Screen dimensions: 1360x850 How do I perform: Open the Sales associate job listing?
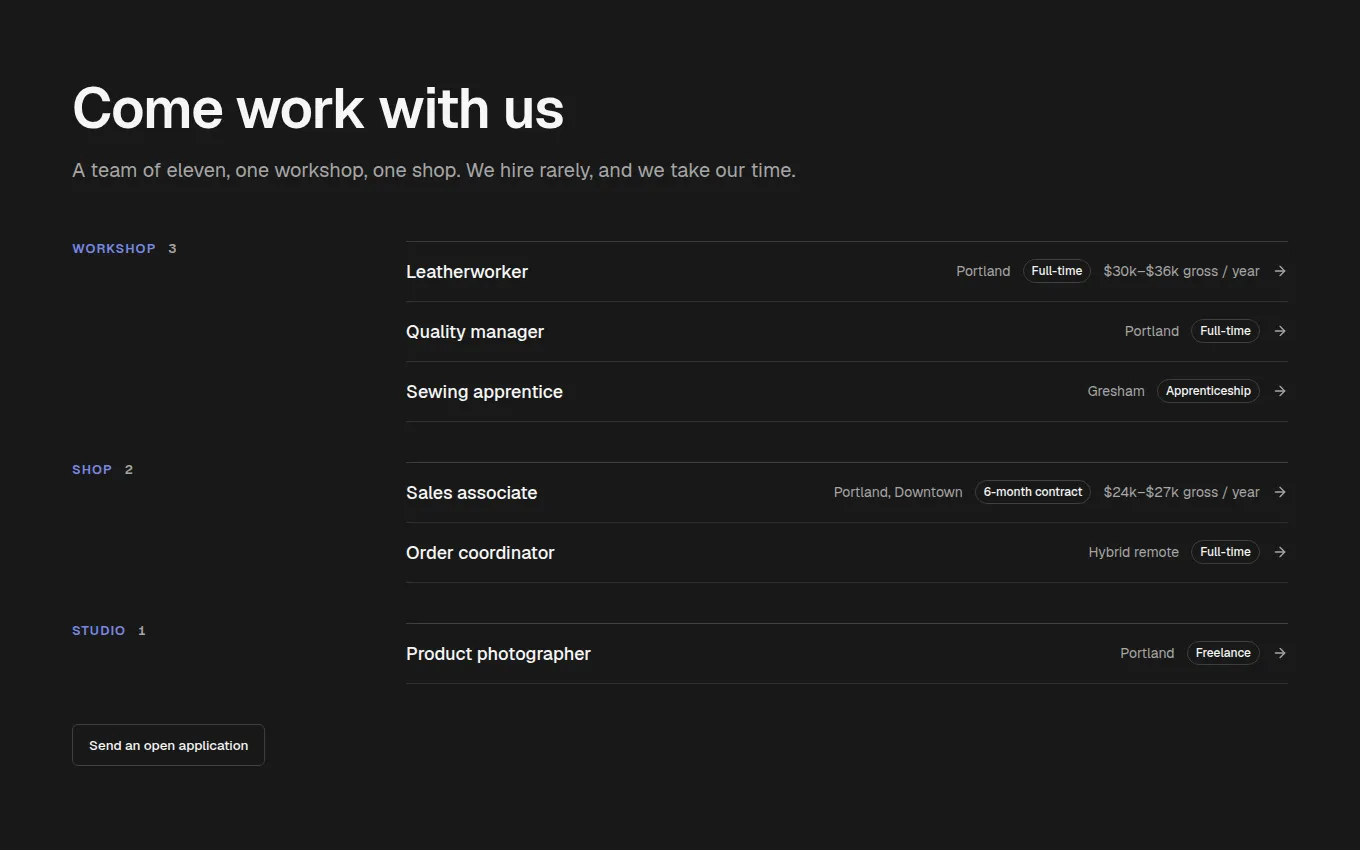pyautogui.click(x=847, y=492)
